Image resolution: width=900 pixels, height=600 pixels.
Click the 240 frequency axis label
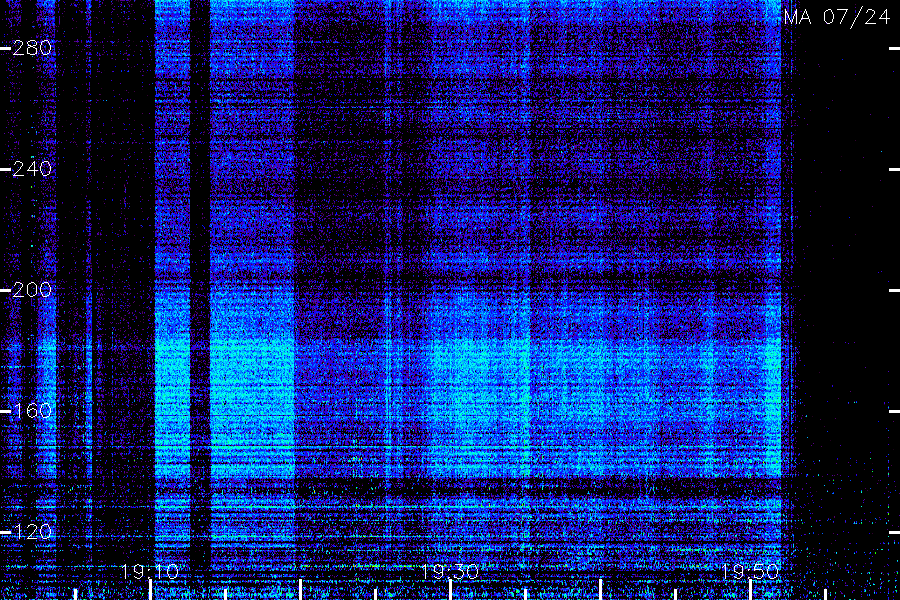pos(32,169)
